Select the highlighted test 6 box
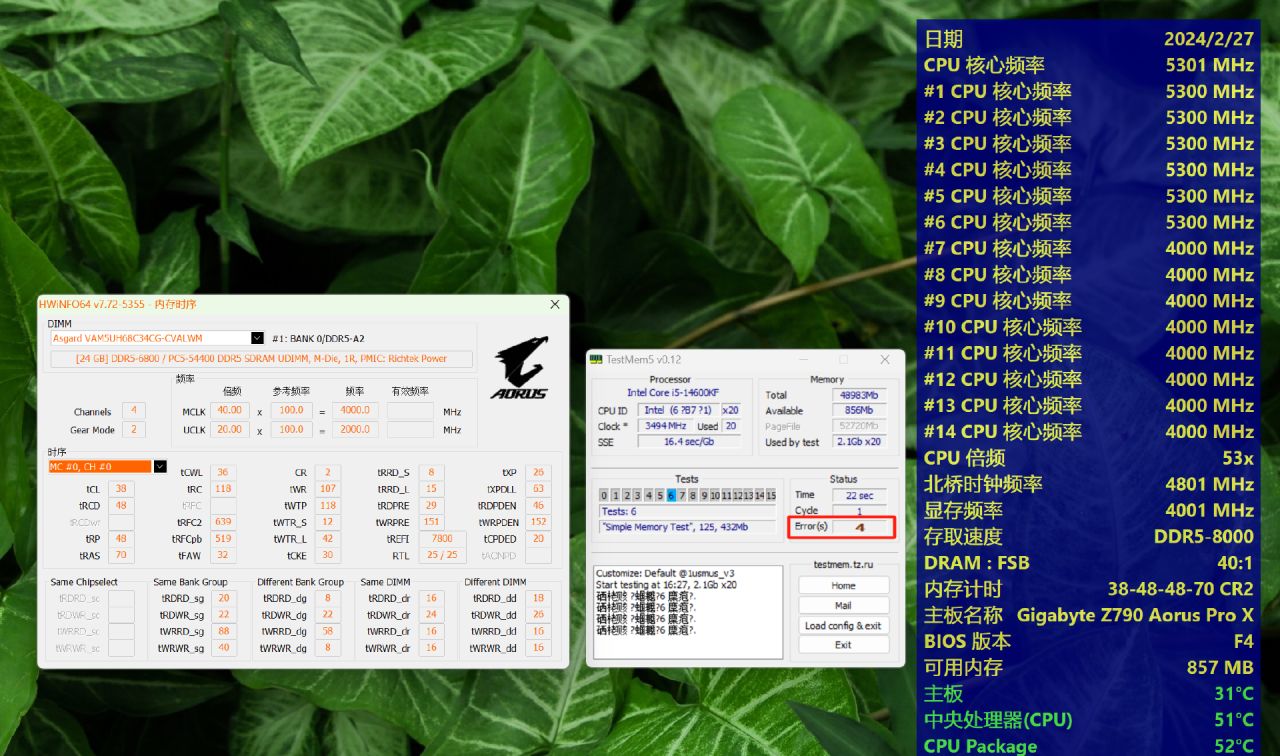The width and height of the screenshot is (1280, 756). 671,495
